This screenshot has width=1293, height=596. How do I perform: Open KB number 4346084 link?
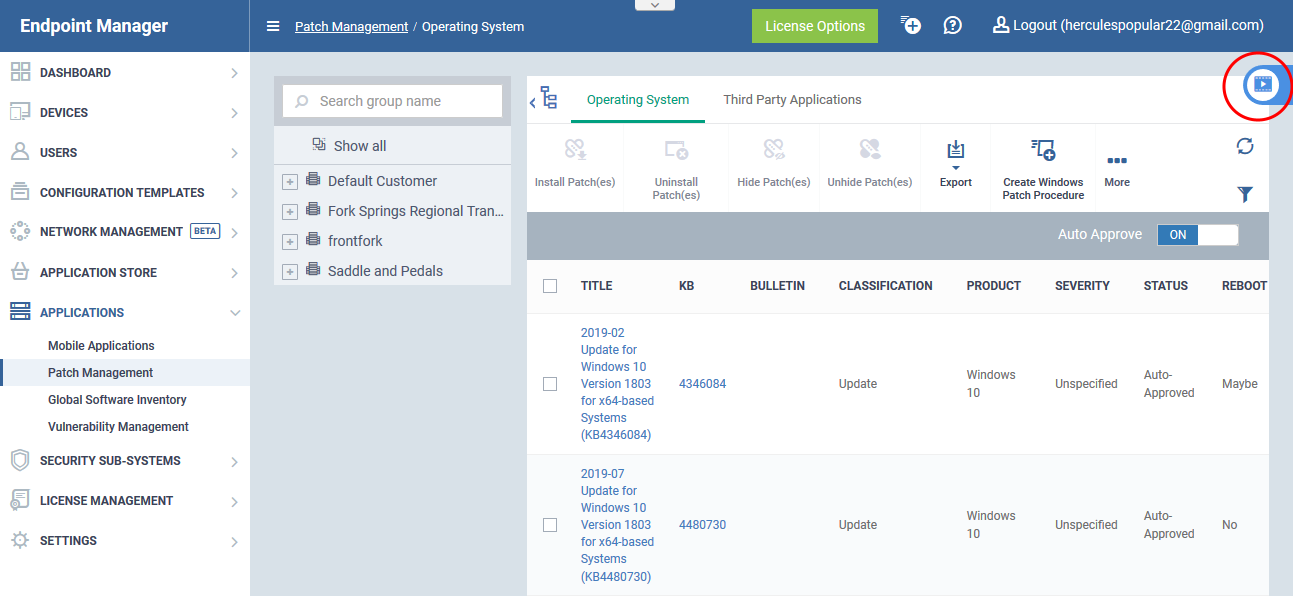(x=702, y=384)
